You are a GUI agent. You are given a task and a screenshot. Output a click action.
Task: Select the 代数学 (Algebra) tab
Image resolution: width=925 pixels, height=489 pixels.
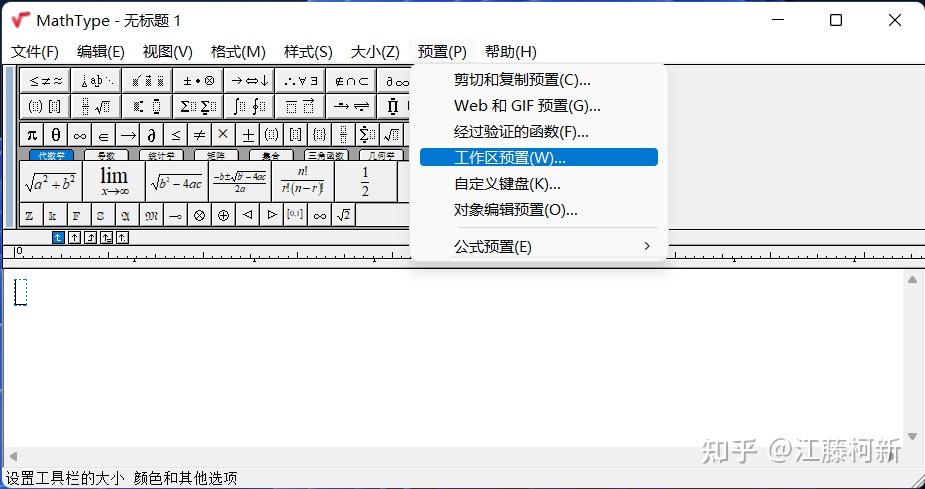(51, 155)
